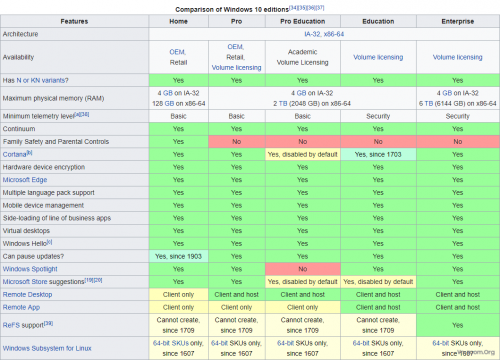Follow the OEM link in Home column

(x=177, y=52)
